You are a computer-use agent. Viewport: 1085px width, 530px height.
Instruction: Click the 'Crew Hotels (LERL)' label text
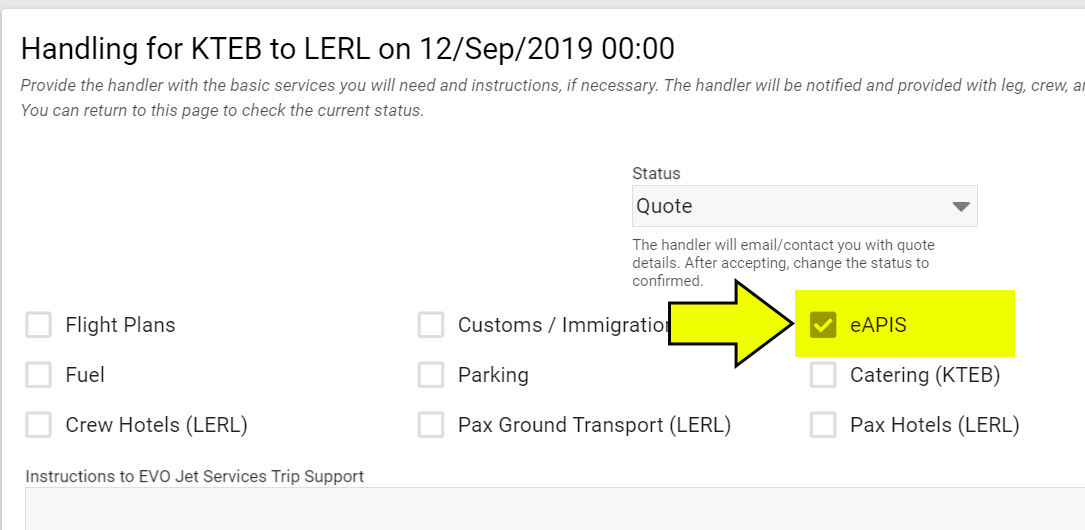(156, 425)
